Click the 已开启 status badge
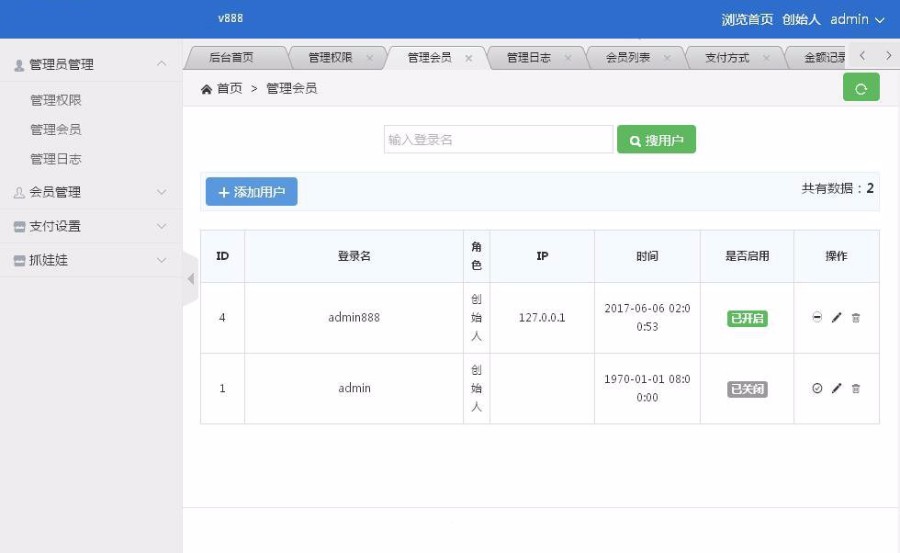 747,318
